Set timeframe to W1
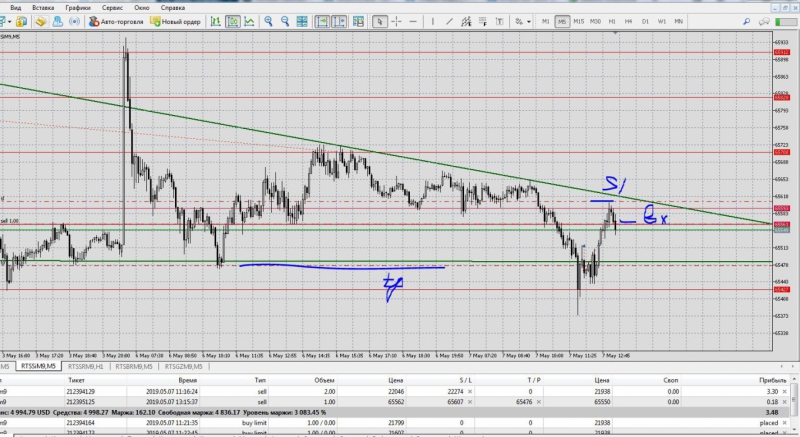The image size is (800, 437). [662, 21]
